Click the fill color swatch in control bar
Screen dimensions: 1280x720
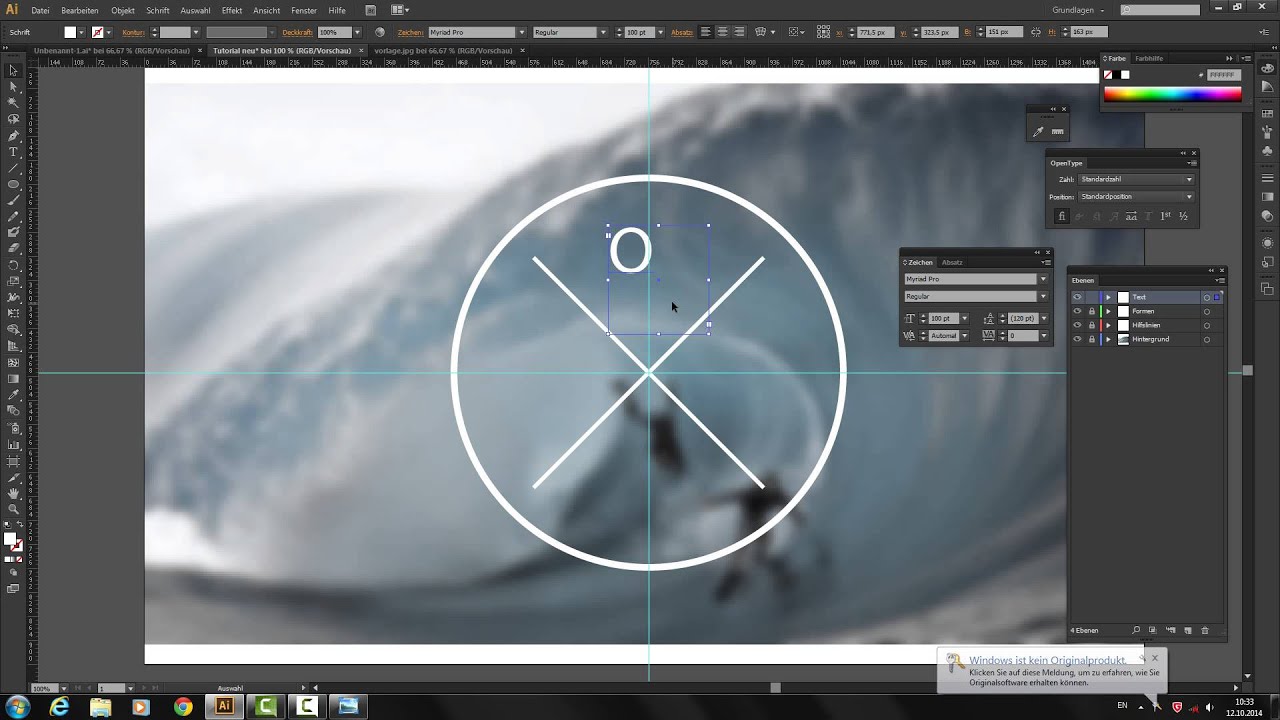[70, 32]
